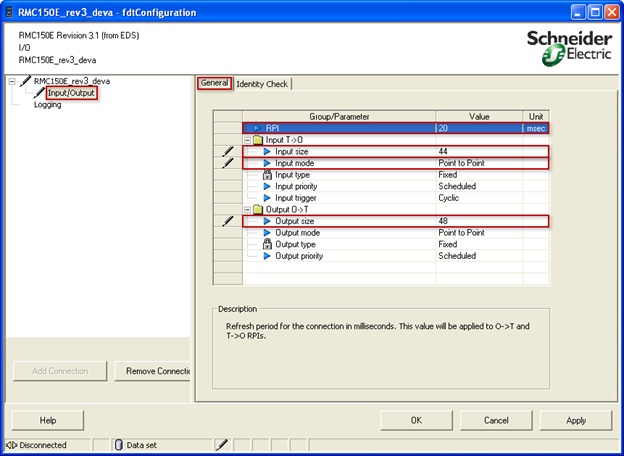
Task: Click the pencil icon next to Input/Output tree node
Action: point(39,93)
